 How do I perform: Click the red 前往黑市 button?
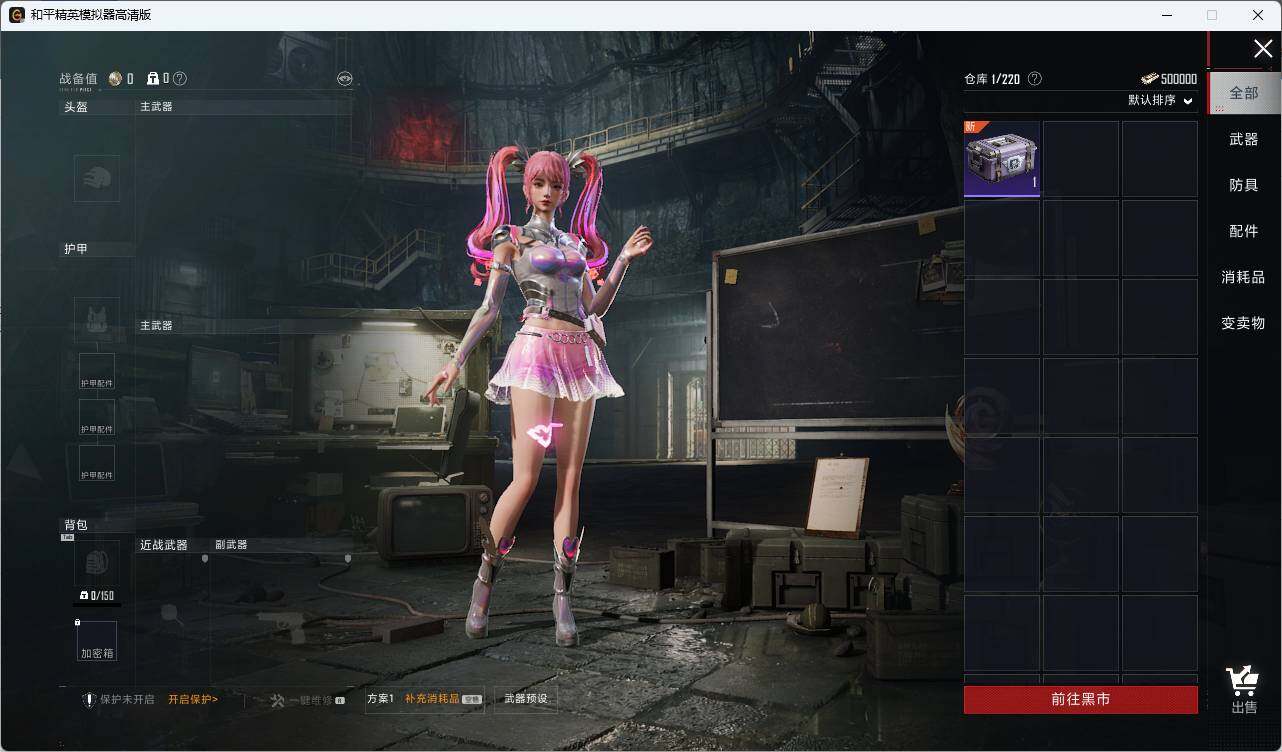[x=1081, y=700]
